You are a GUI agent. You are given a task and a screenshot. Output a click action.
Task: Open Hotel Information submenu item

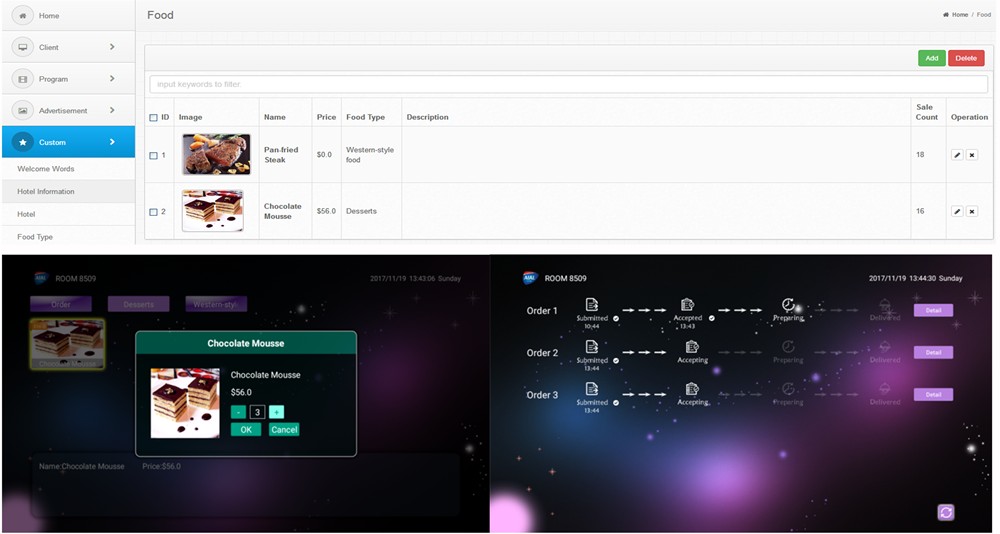tap(68, 191)
